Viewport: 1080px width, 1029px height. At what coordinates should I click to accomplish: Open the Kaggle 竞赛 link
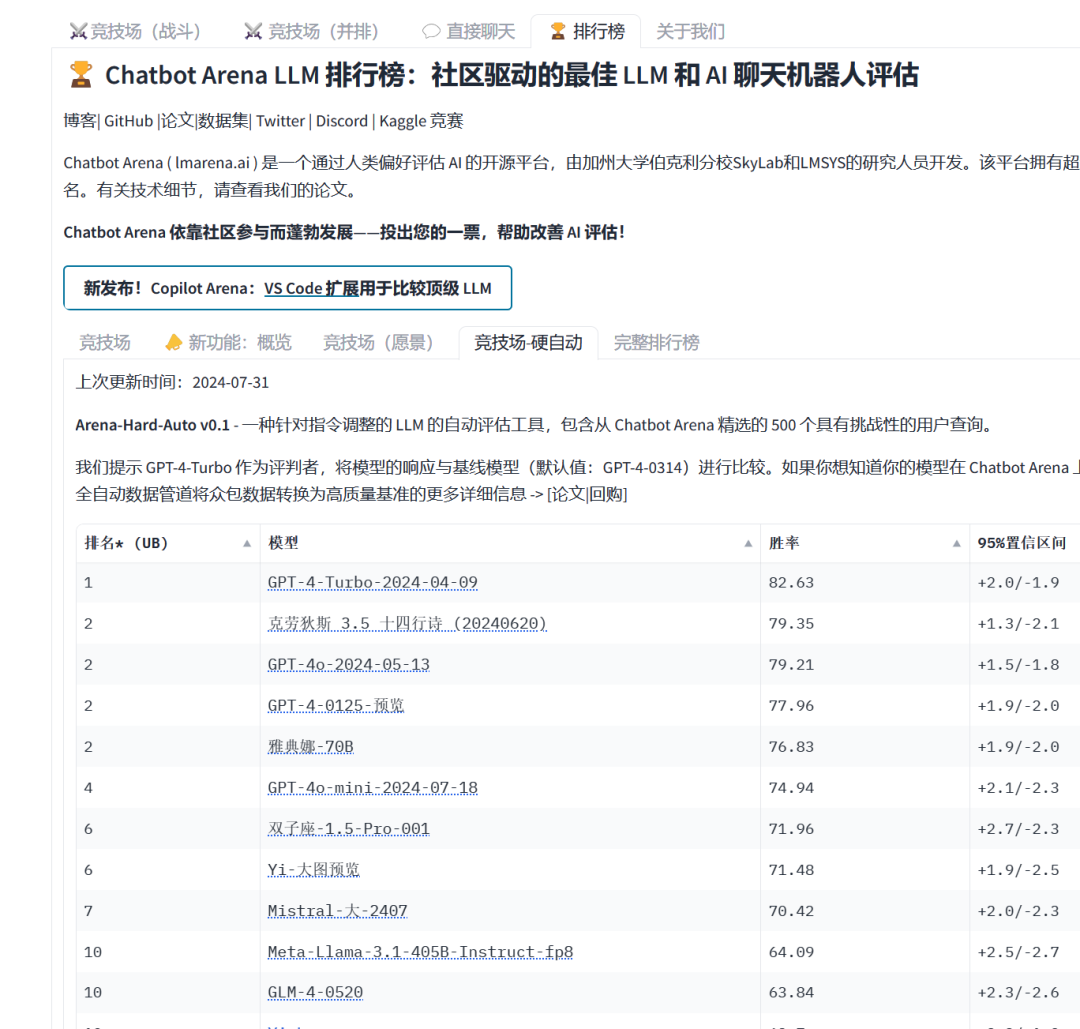click(421, 121)
